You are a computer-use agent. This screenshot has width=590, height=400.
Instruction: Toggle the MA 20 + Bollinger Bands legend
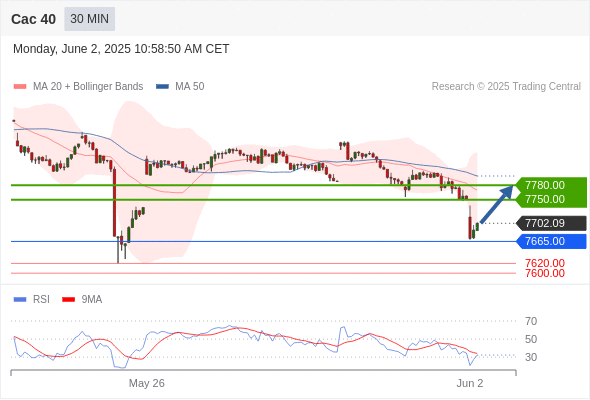[78, 87]
